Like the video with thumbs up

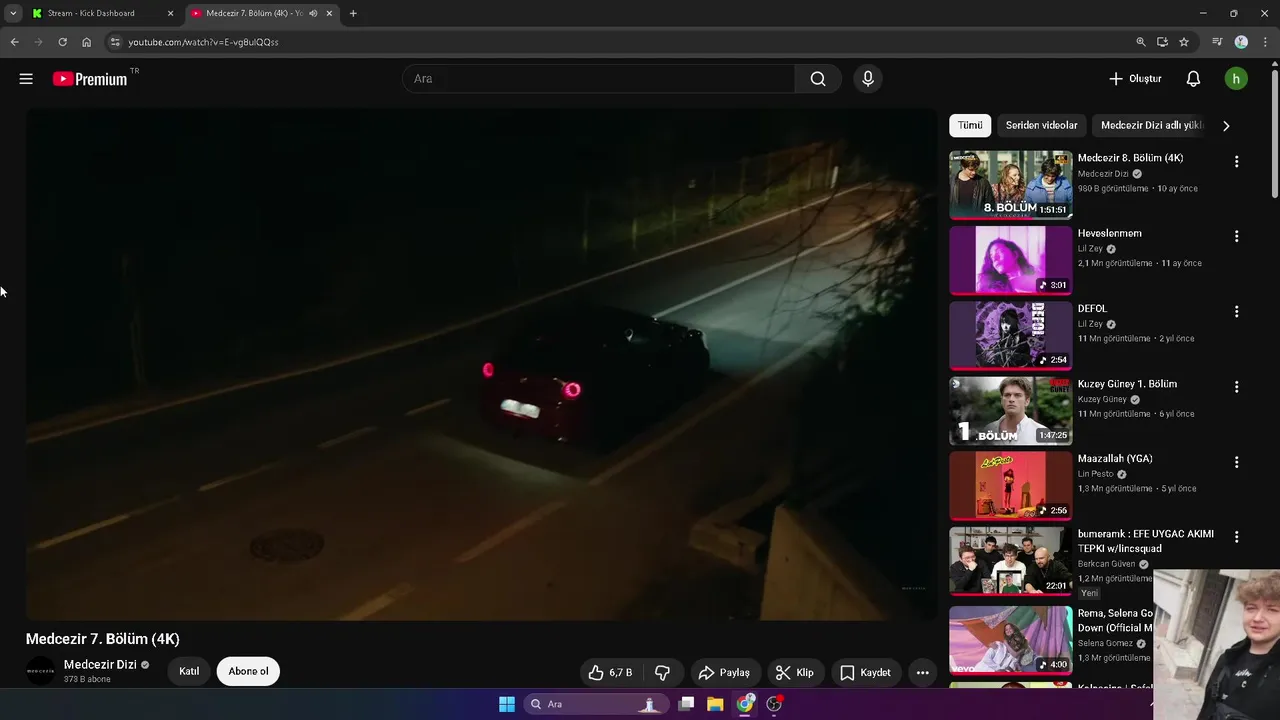[x=610, y=672]
